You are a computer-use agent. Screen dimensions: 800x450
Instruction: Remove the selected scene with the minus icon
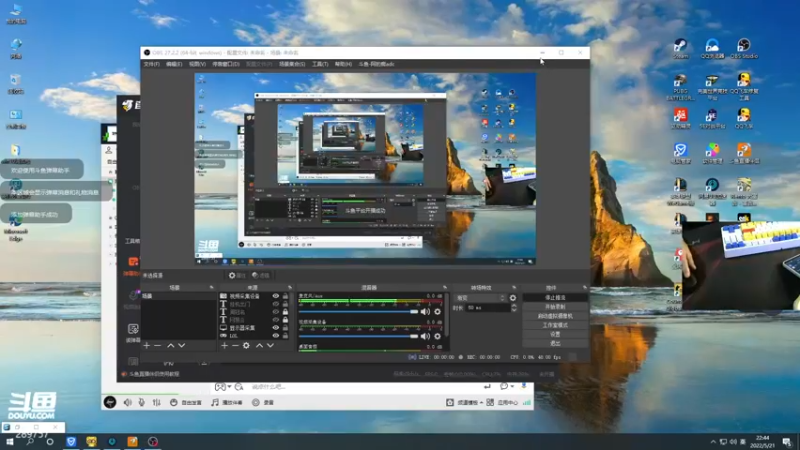158,345
